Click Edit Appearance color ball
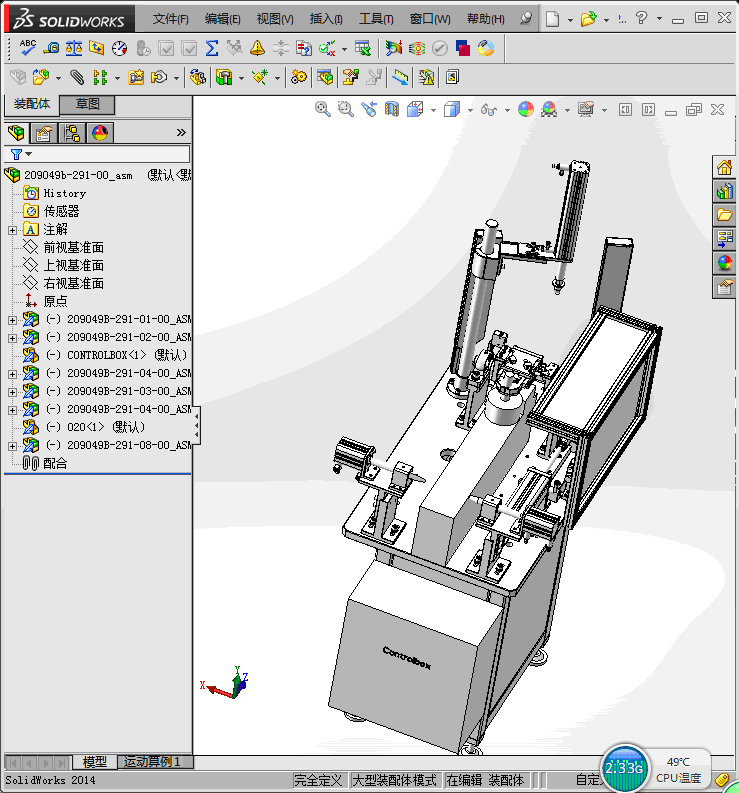 [x=526, y=109]
